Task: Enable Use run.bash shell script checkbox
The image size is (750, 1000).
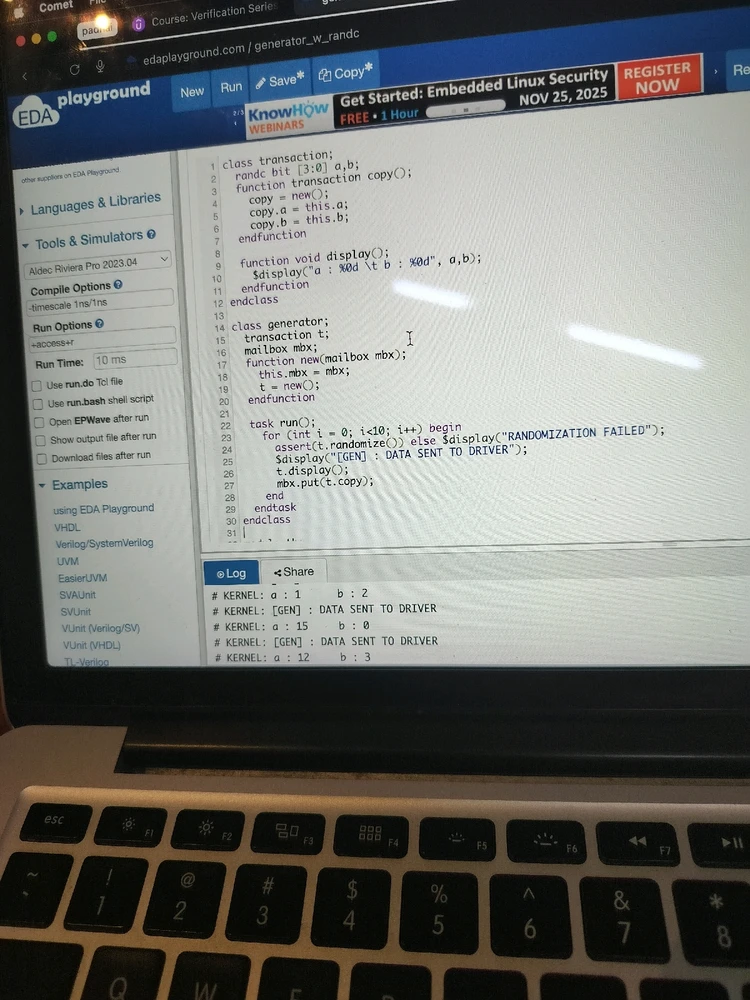Action: (38, 404)
